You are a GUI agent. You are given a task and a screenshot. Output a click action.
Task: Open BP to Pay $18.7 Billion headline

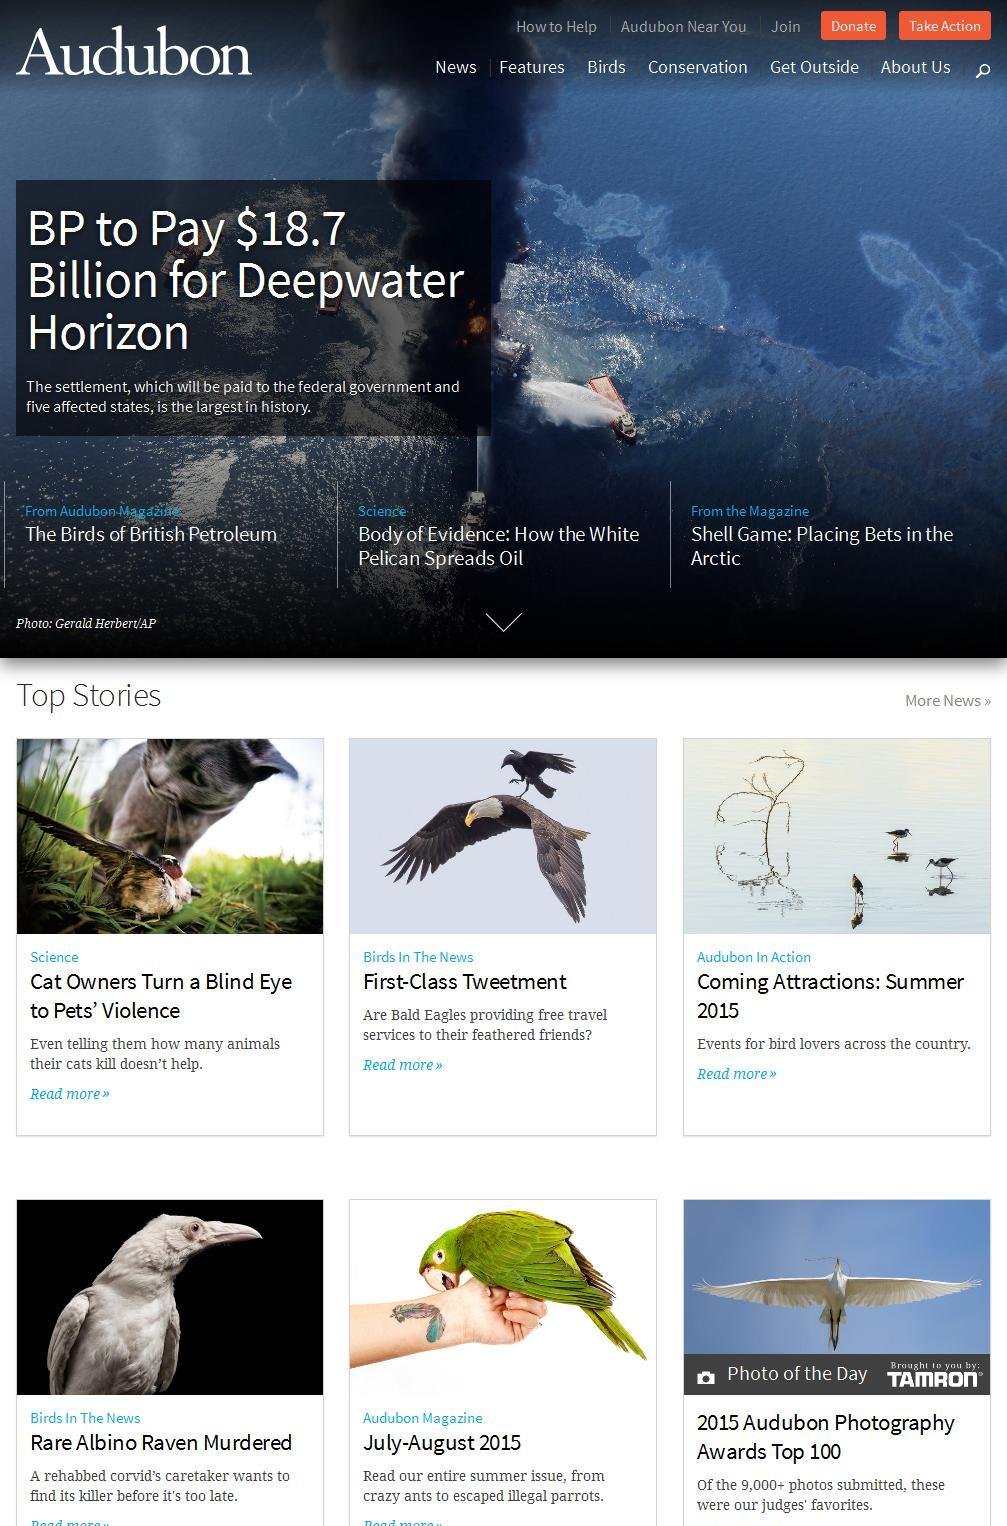coord(245,280)
